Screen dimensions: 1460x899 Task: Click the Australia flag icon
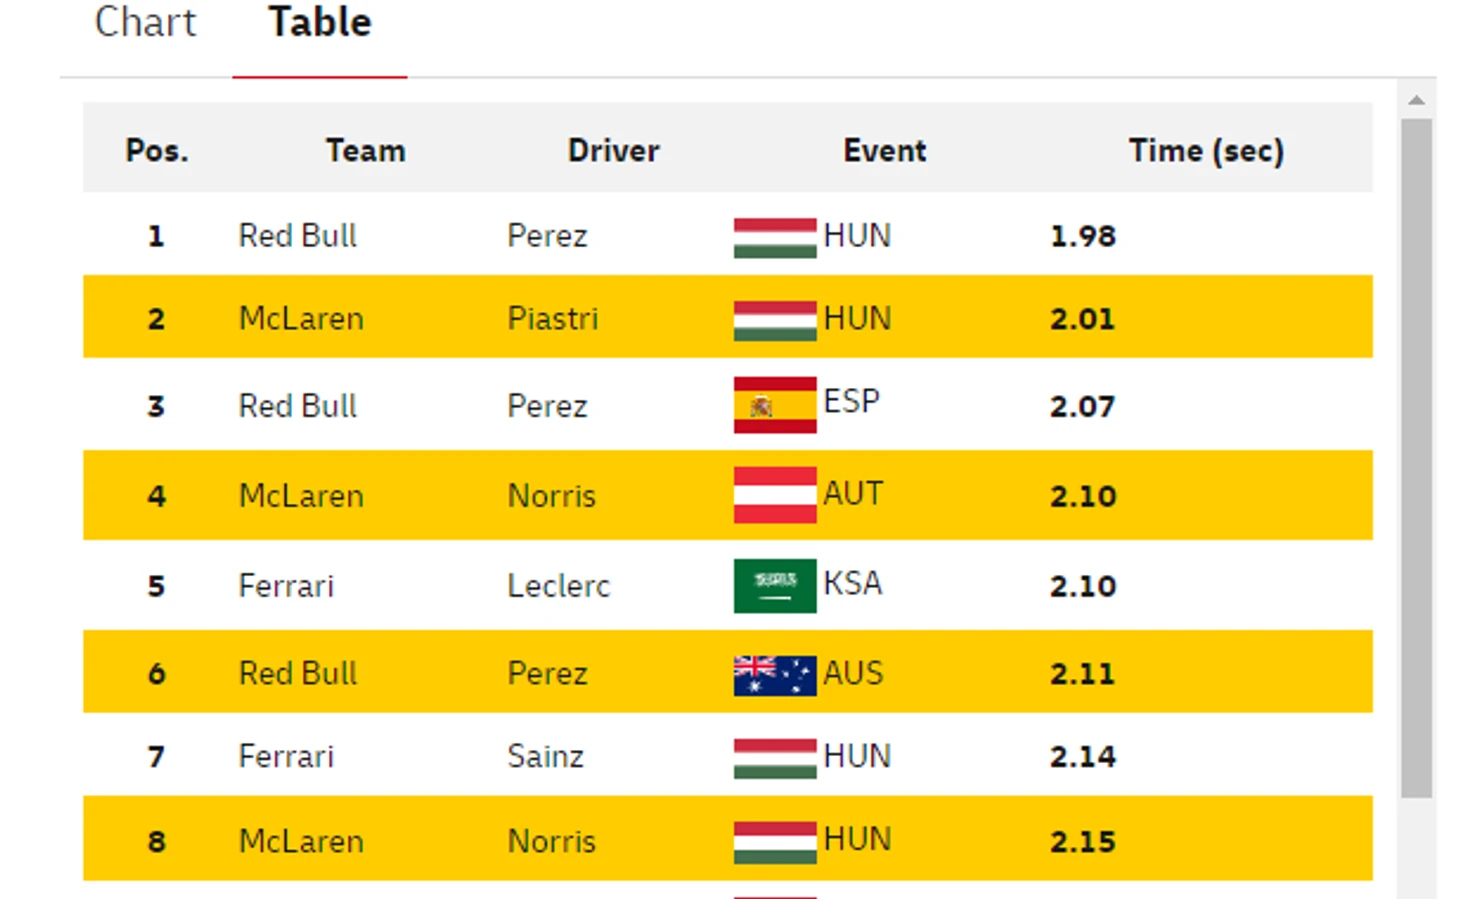775,675
